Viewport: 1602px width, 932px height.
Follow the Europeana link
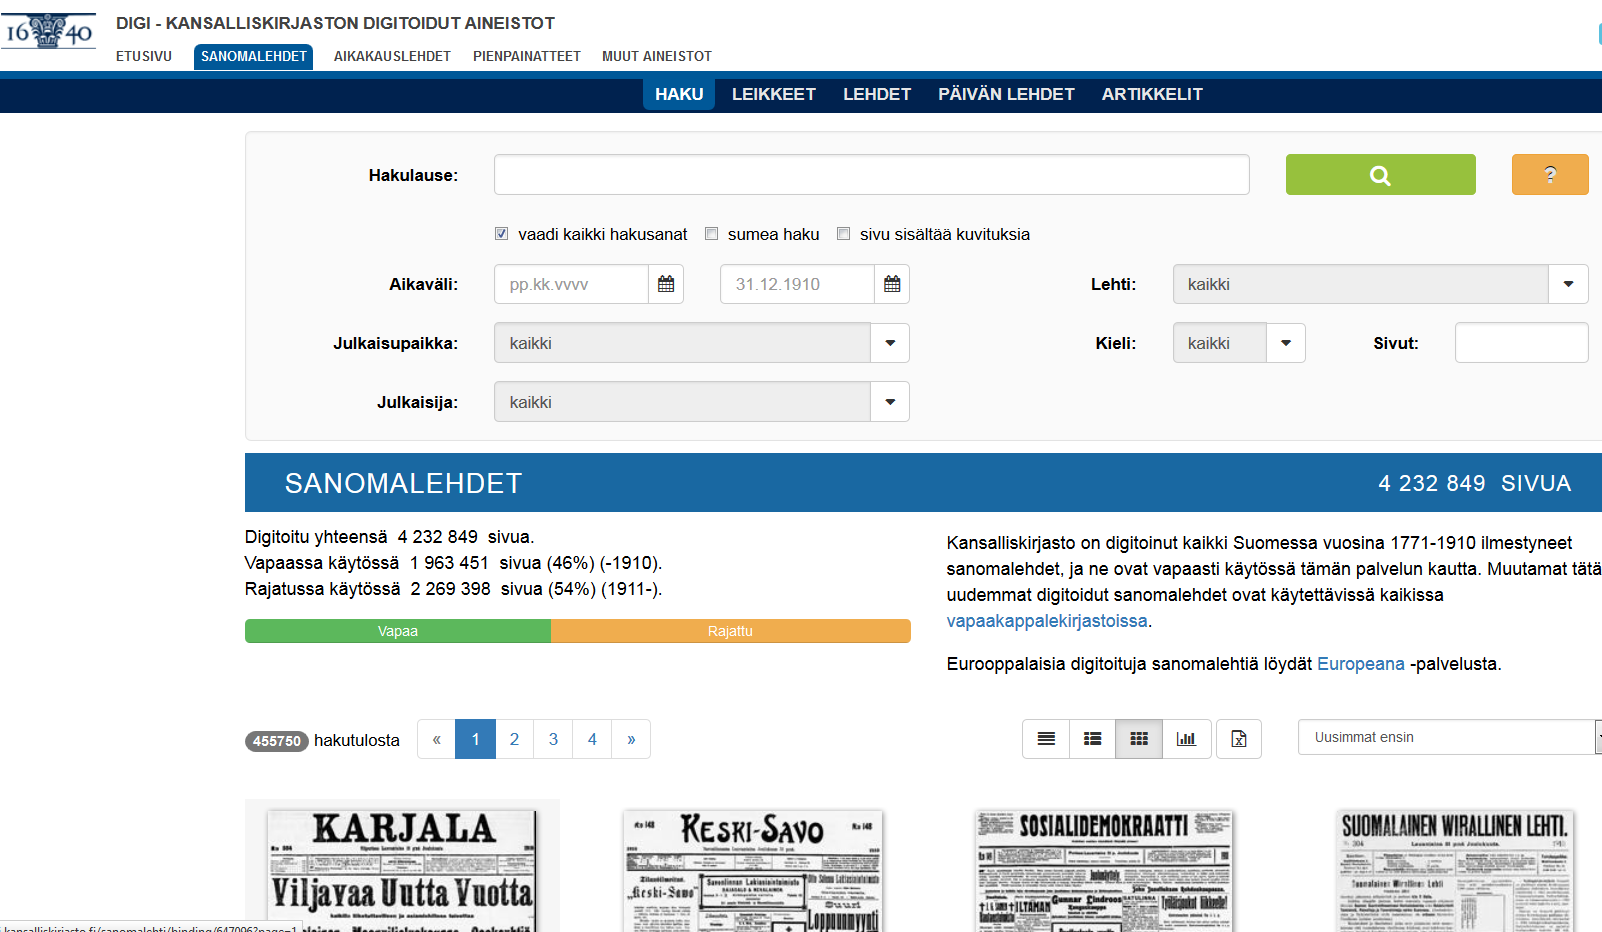point(1361,664)
